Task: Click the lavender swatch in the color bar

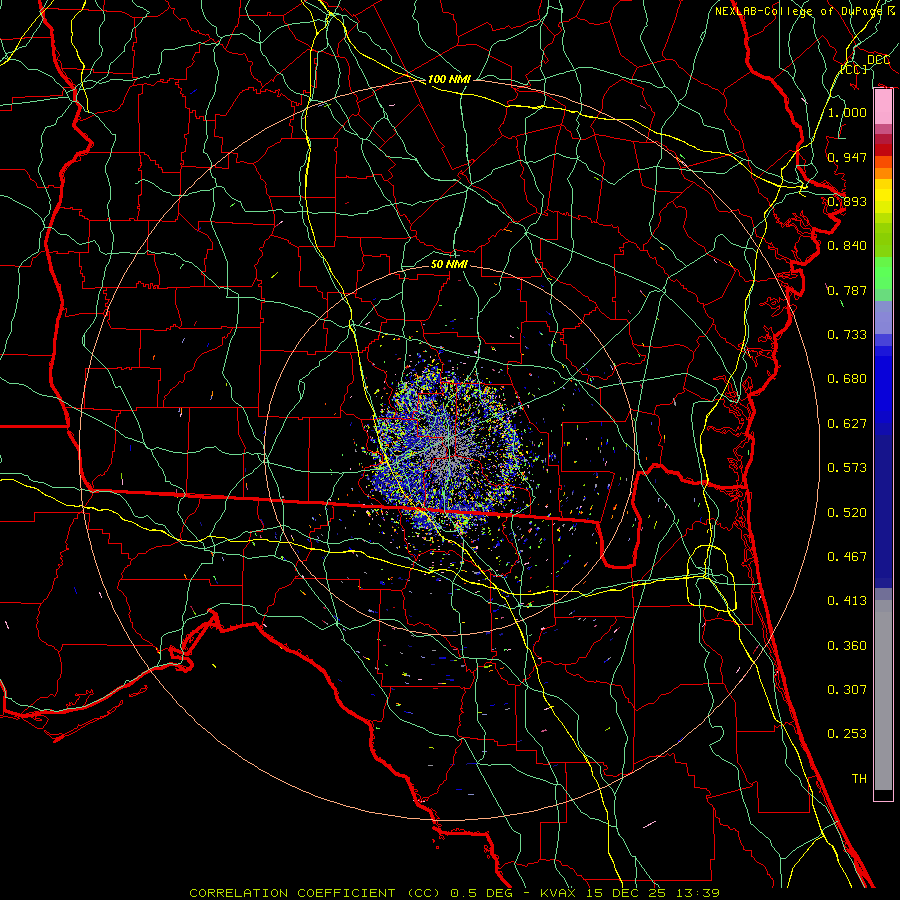Action: (883, 318)
